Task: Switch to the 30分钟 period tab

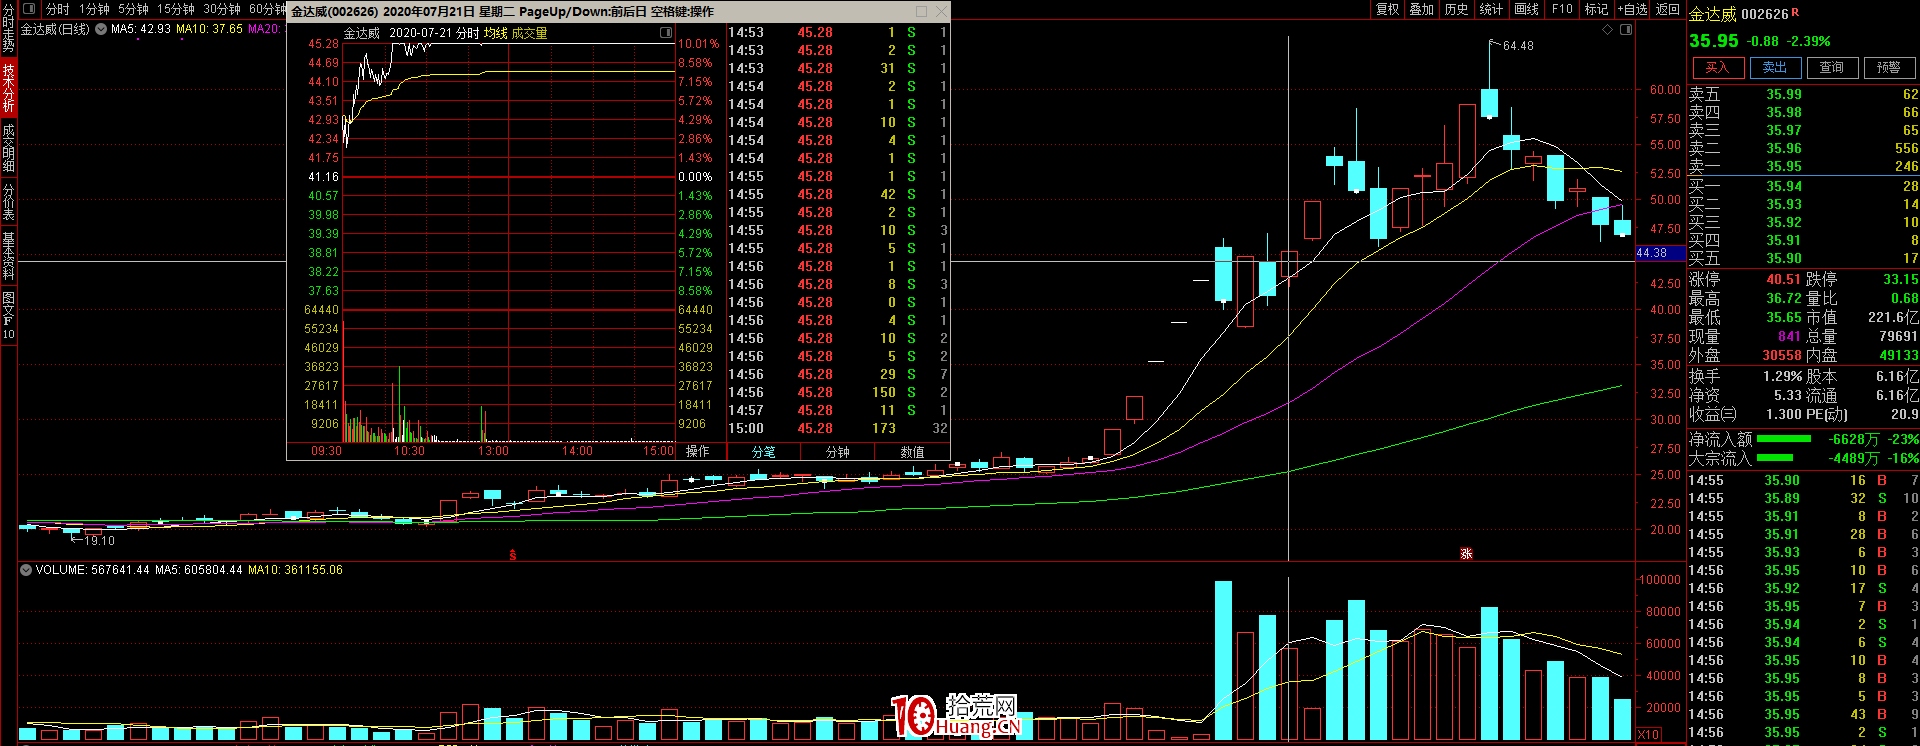Action: click(222, 9)
